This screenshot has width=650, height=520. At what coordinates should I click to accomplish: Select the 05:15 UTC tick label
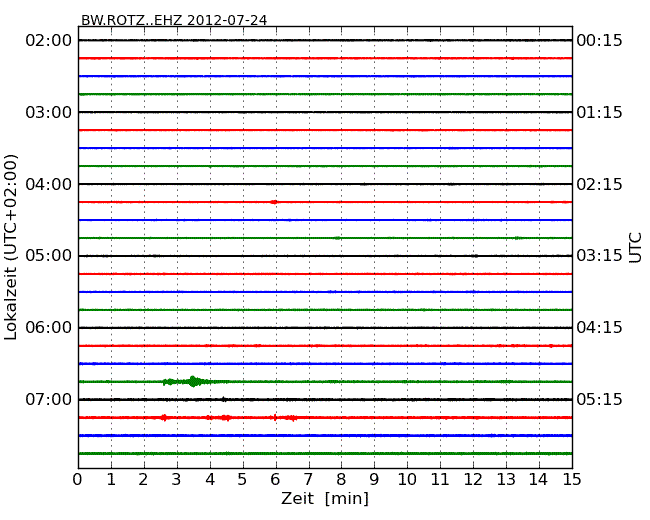(x=599, y=399)
